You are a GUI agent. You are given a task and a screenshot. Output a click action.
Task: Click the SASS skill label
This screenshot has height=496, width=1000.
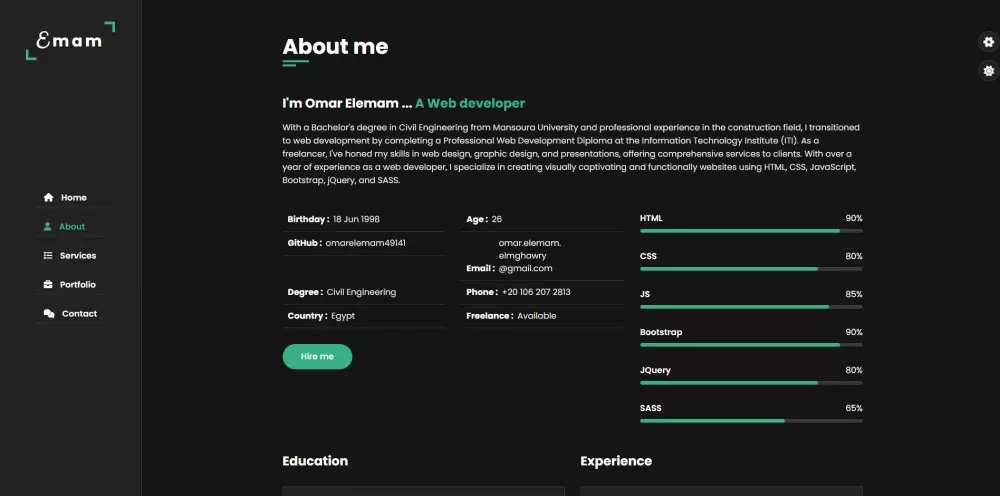[x=651, y=408]
